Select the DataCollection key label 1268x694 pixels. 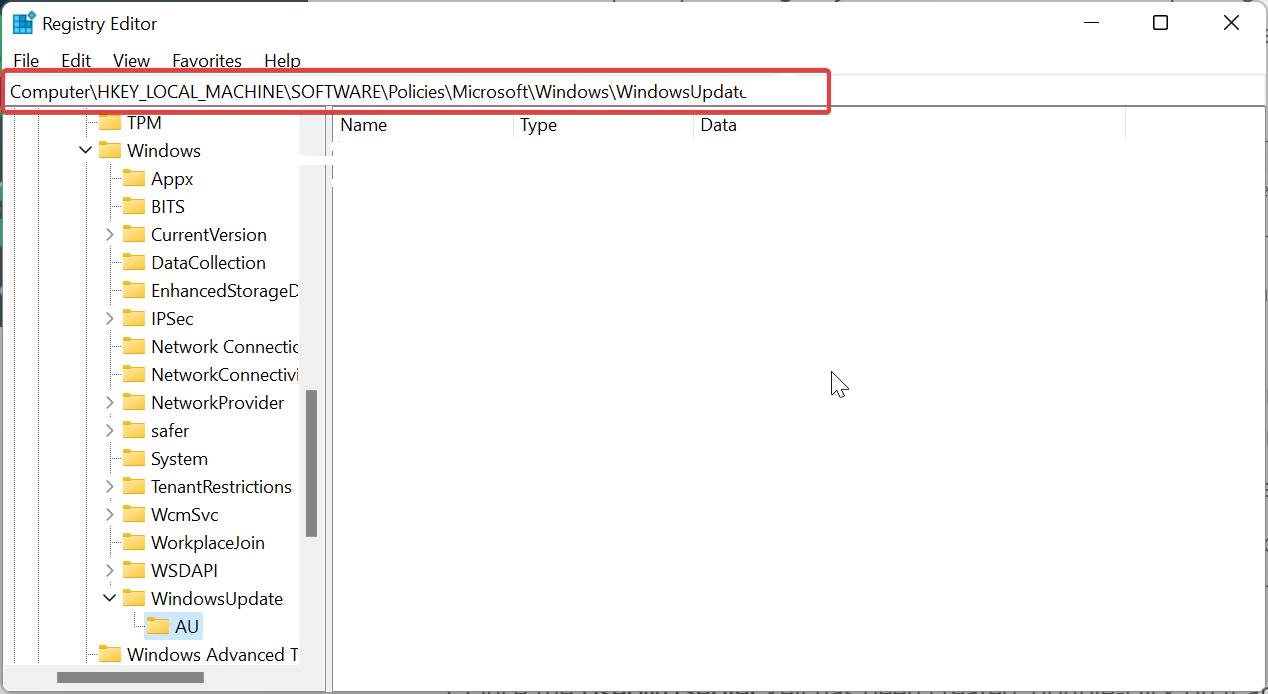(x=208, y=263)
